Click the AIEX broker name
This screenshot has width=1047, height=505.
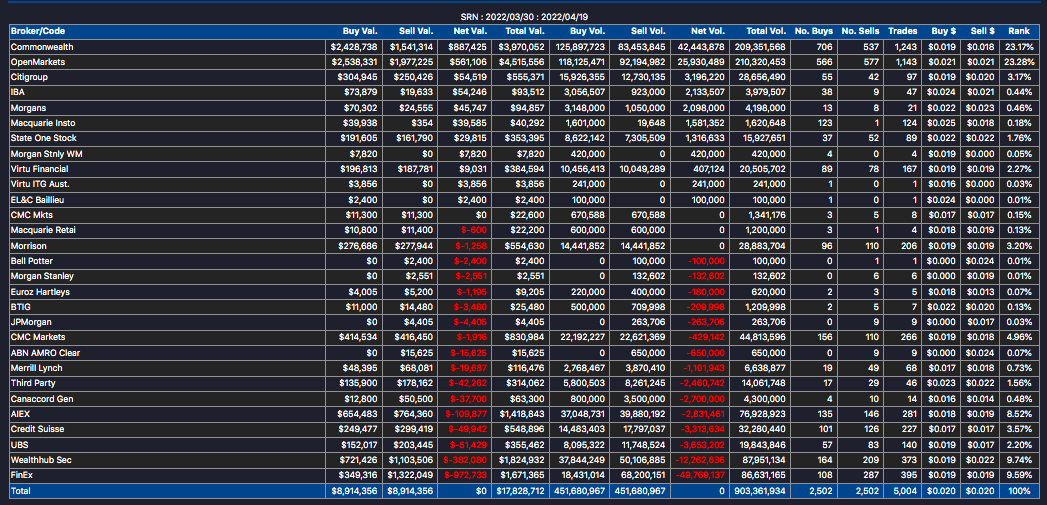coord(21,414)
